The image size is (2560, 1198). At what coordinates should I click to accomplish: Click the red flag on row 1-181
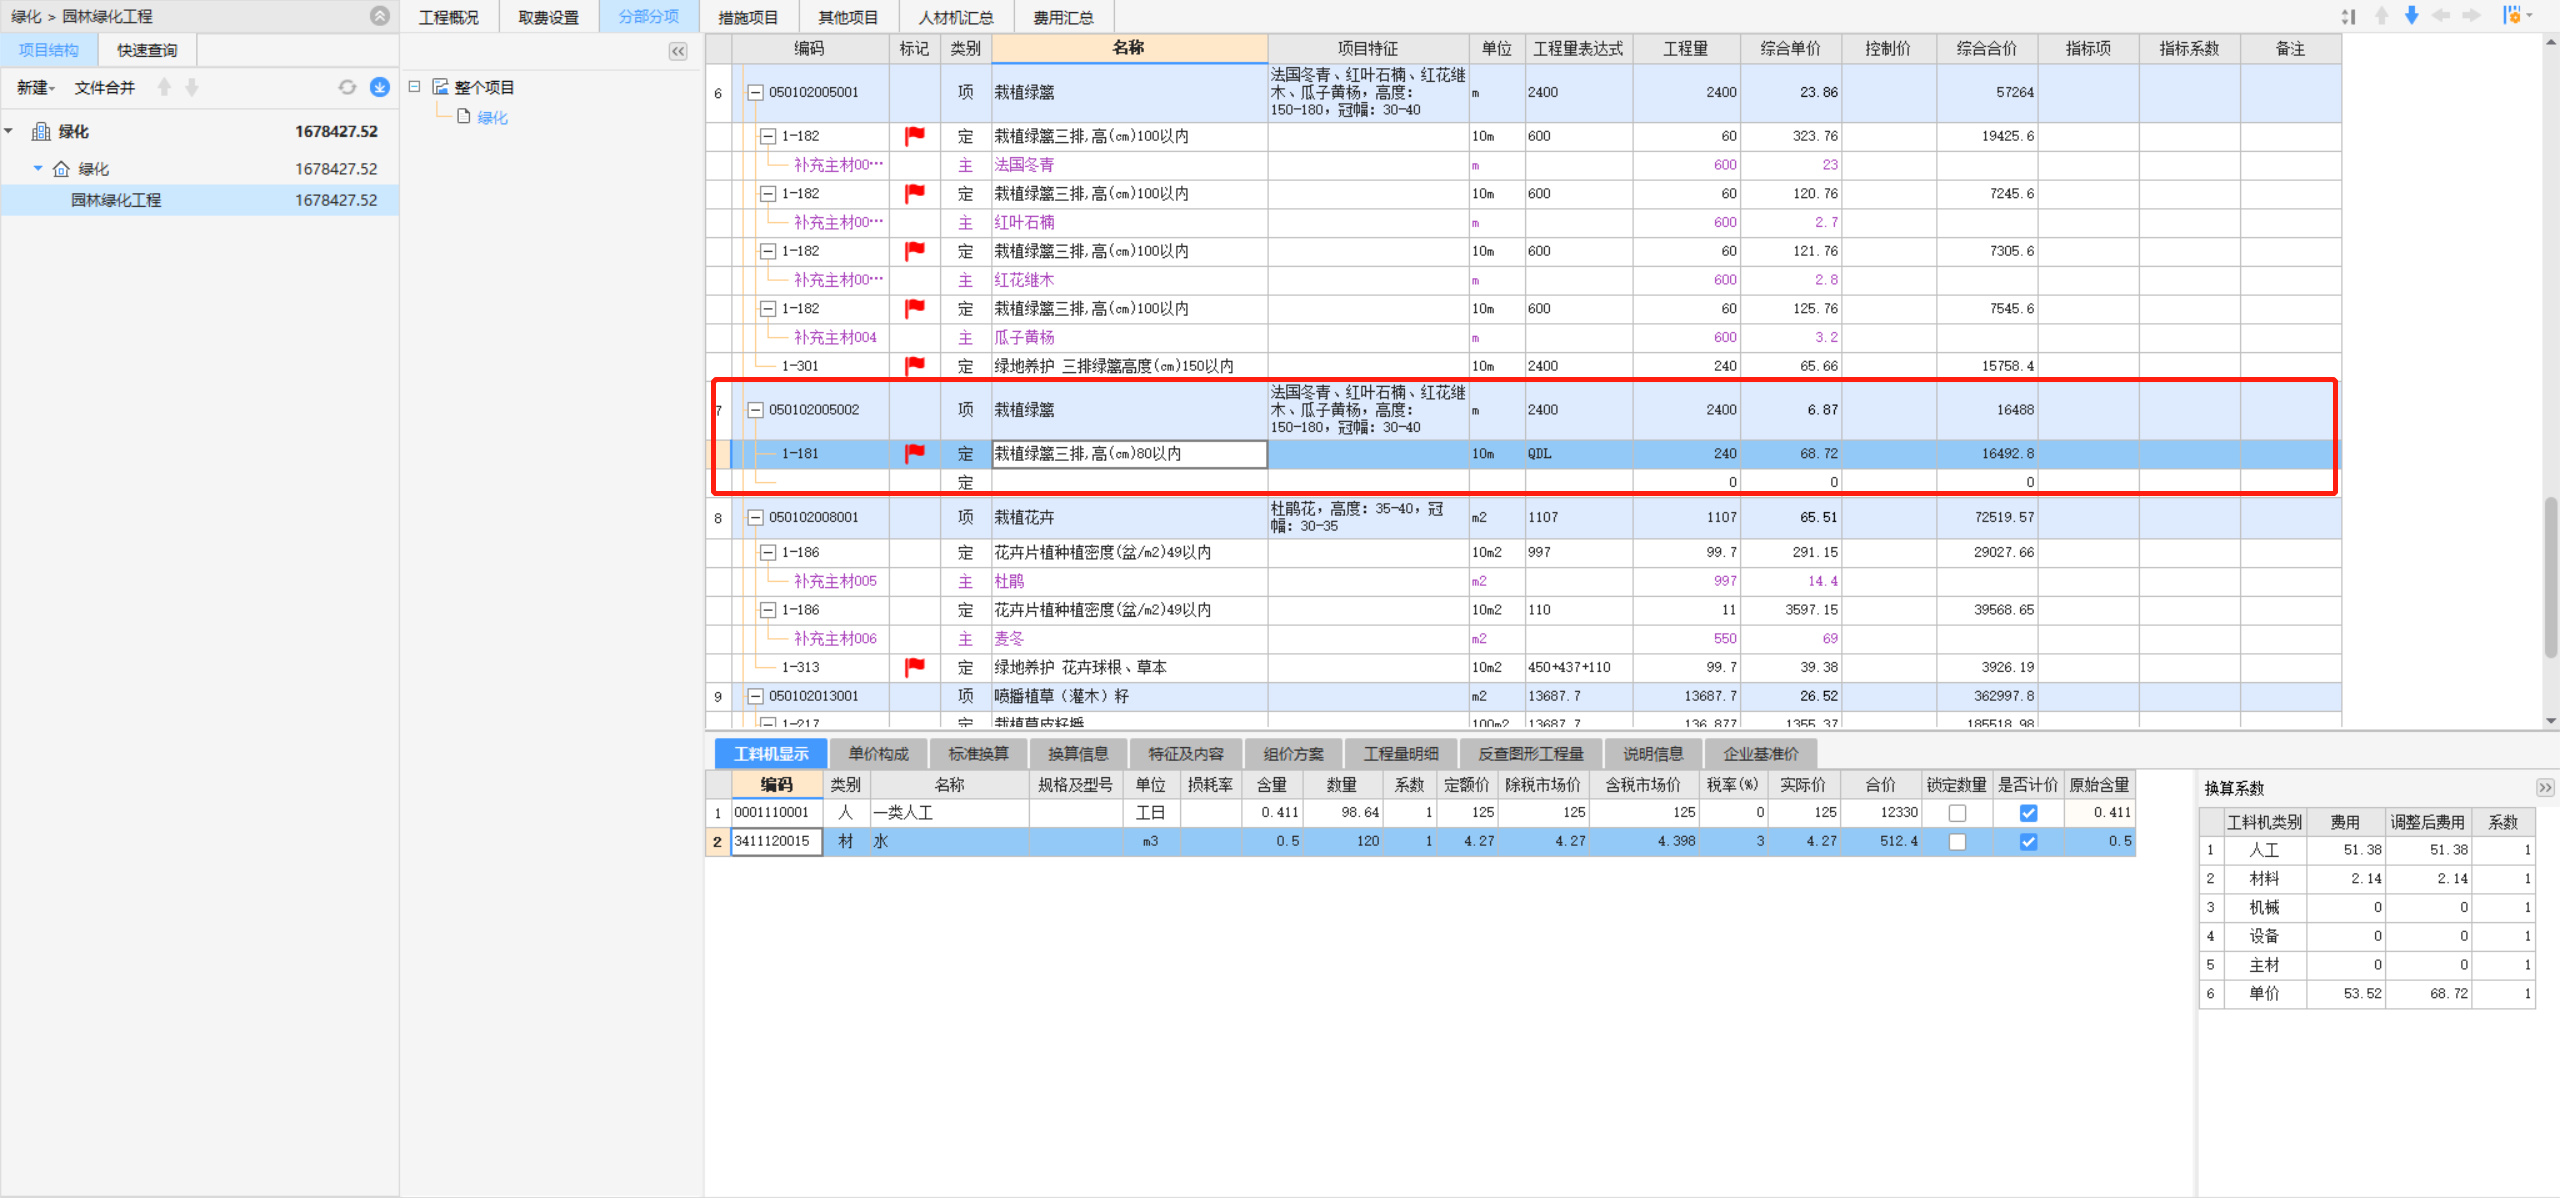point(914,454)
